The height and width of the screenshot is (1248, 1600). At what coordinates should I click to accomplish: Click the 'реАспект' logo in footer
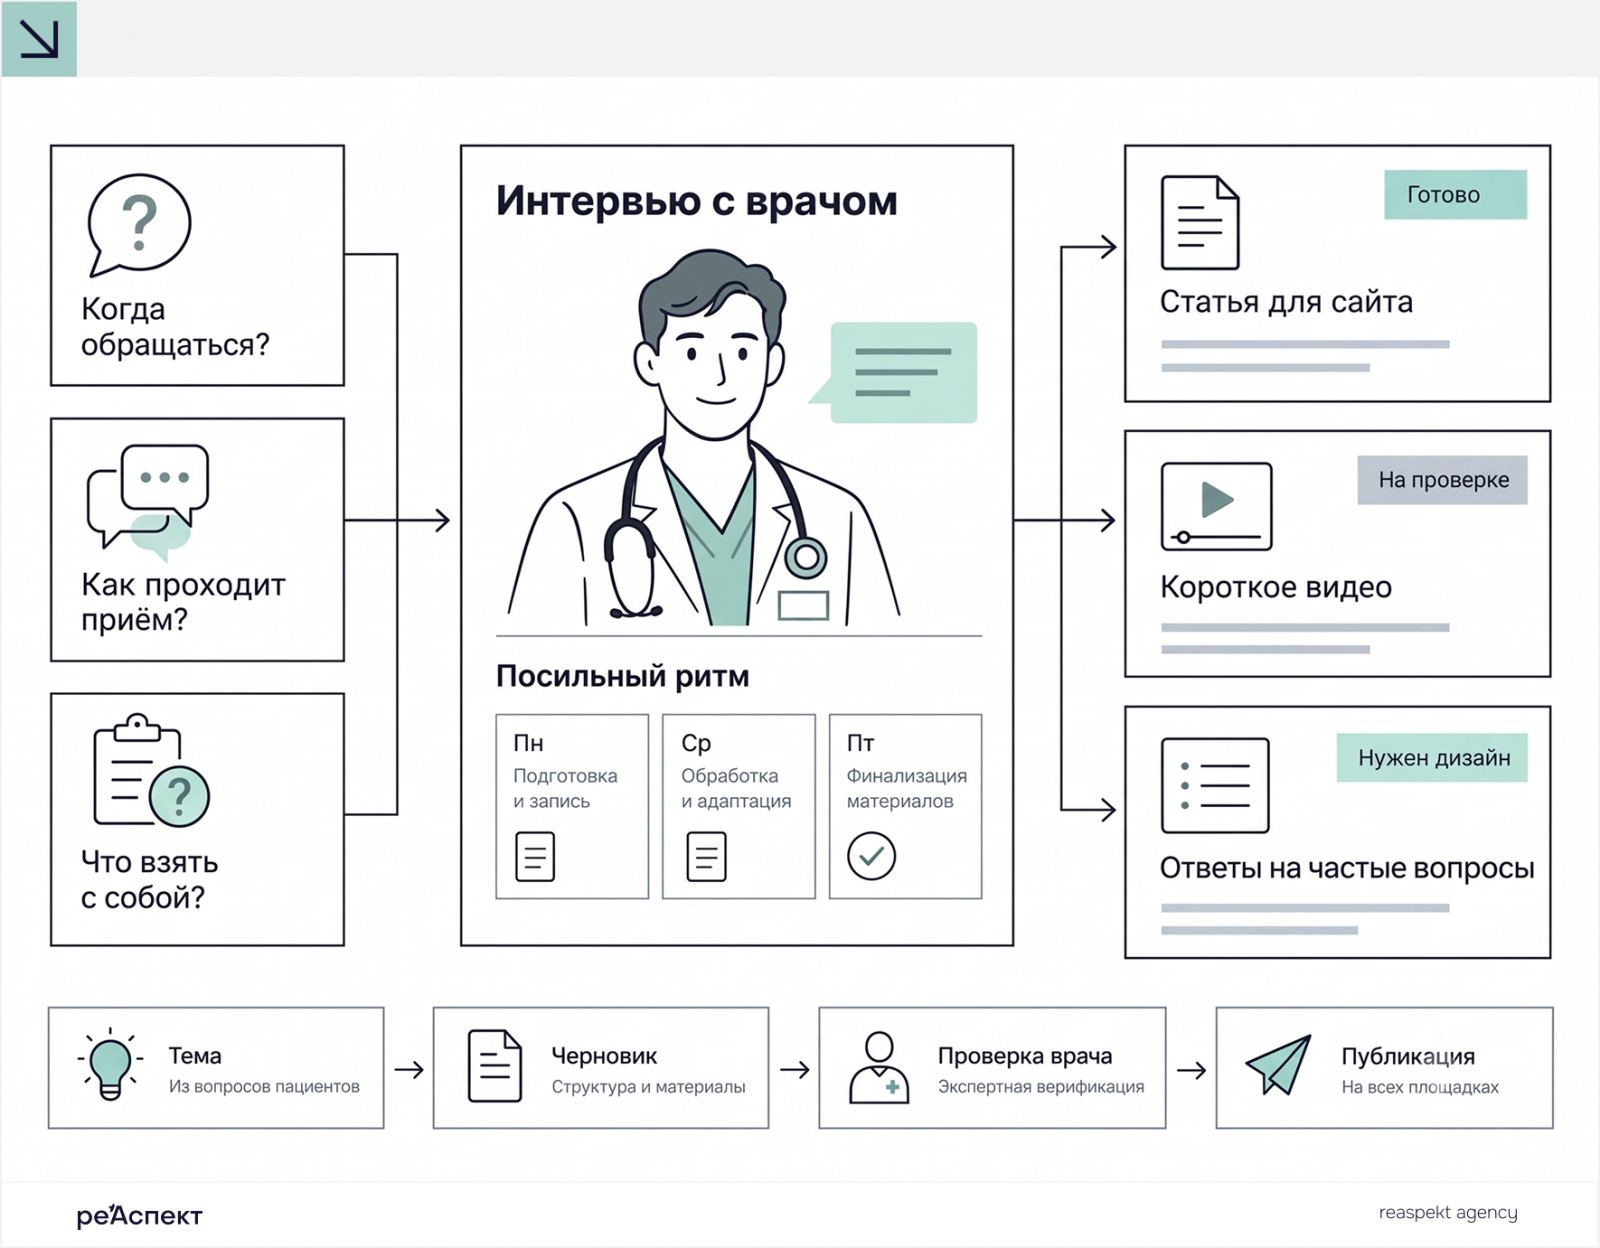coord(139,1215)
